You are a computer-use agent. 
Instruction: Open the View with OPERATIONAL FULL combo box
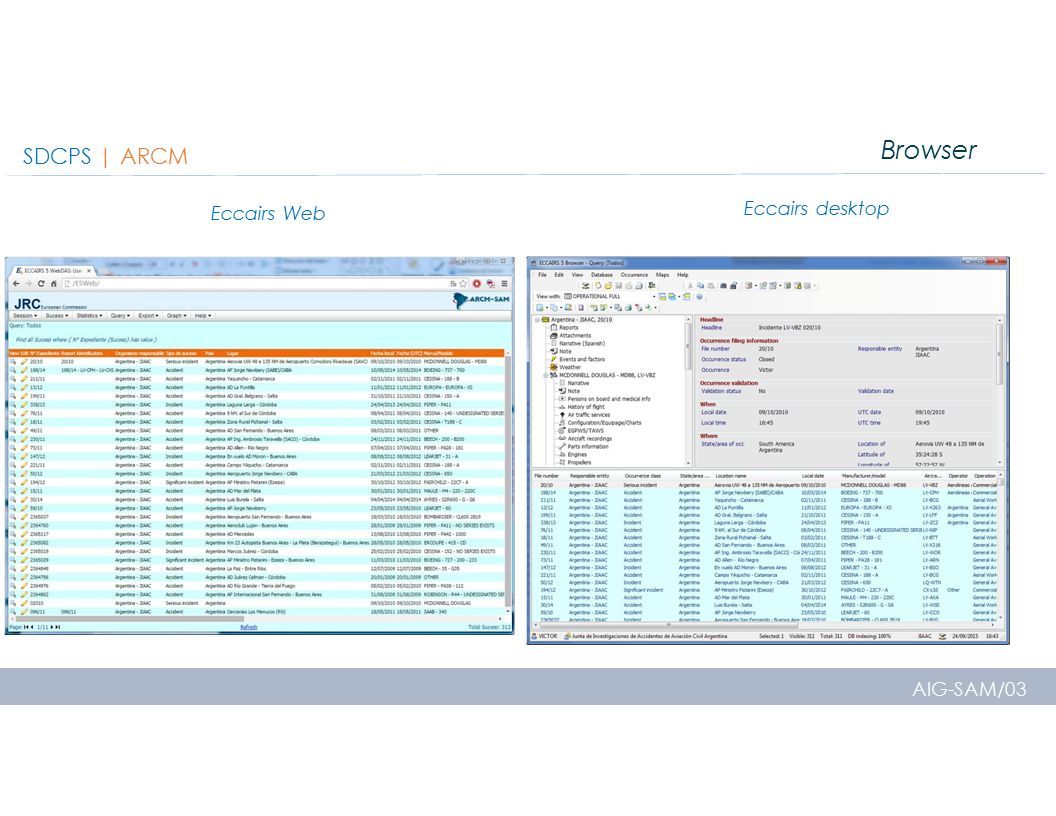pos(609,296)
